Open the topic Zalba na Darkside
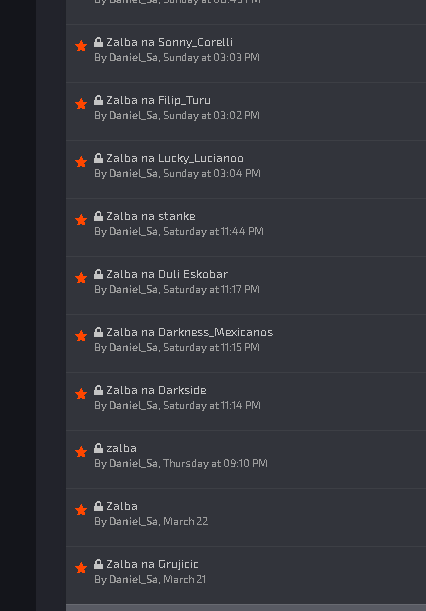This screenshot has width=426, height=611. click(156, 390)
